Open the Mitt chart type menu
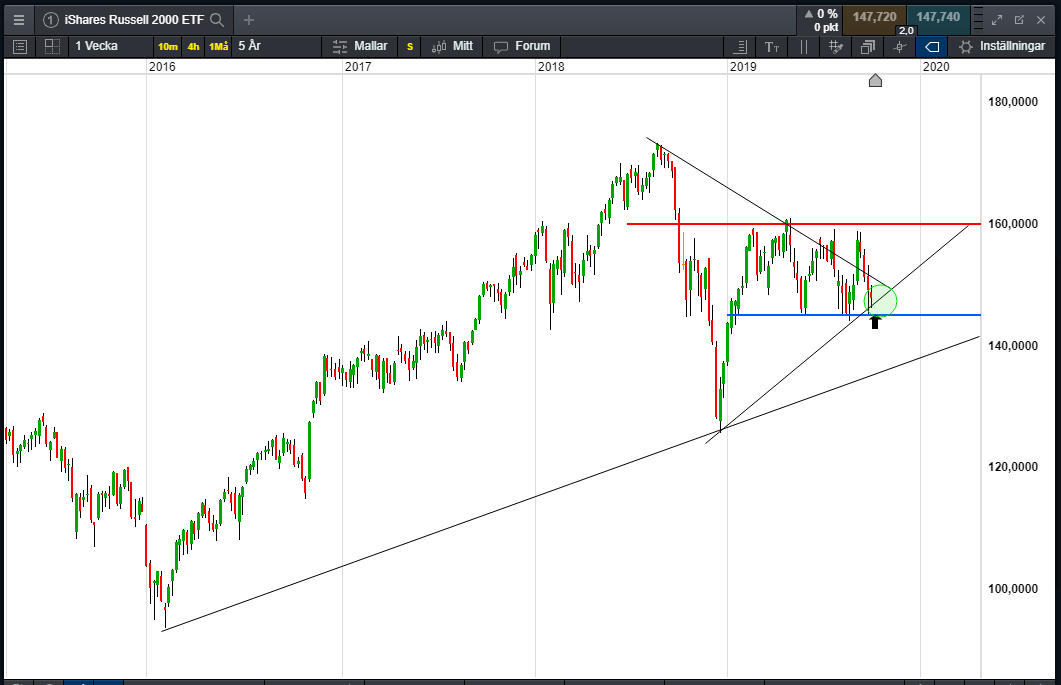Viewport: 1061px width, 685px height. [452, 46]
